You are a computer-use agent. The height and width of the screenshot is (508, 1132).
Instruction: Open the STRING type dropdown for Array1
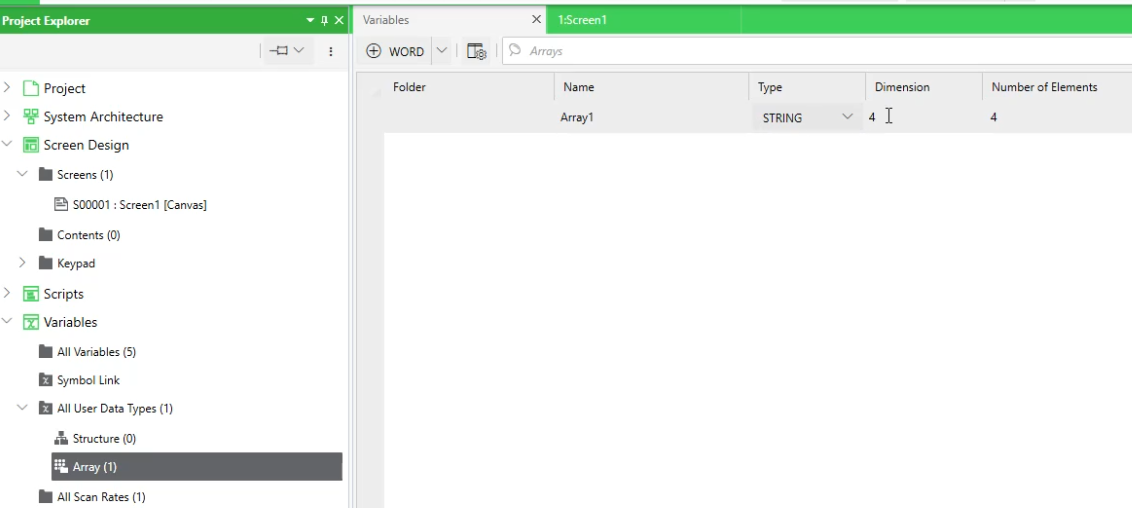pos(847,117)
